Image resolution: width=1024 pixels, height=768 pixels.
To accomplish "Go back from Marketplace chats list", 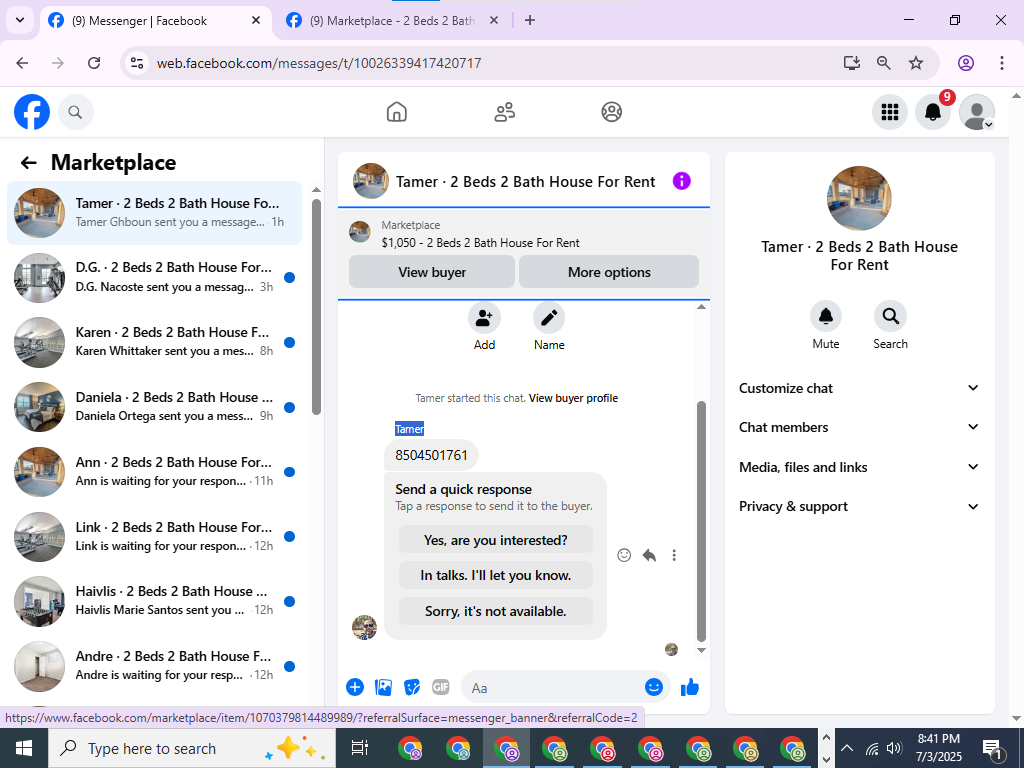I will click(x=28, y=163).
